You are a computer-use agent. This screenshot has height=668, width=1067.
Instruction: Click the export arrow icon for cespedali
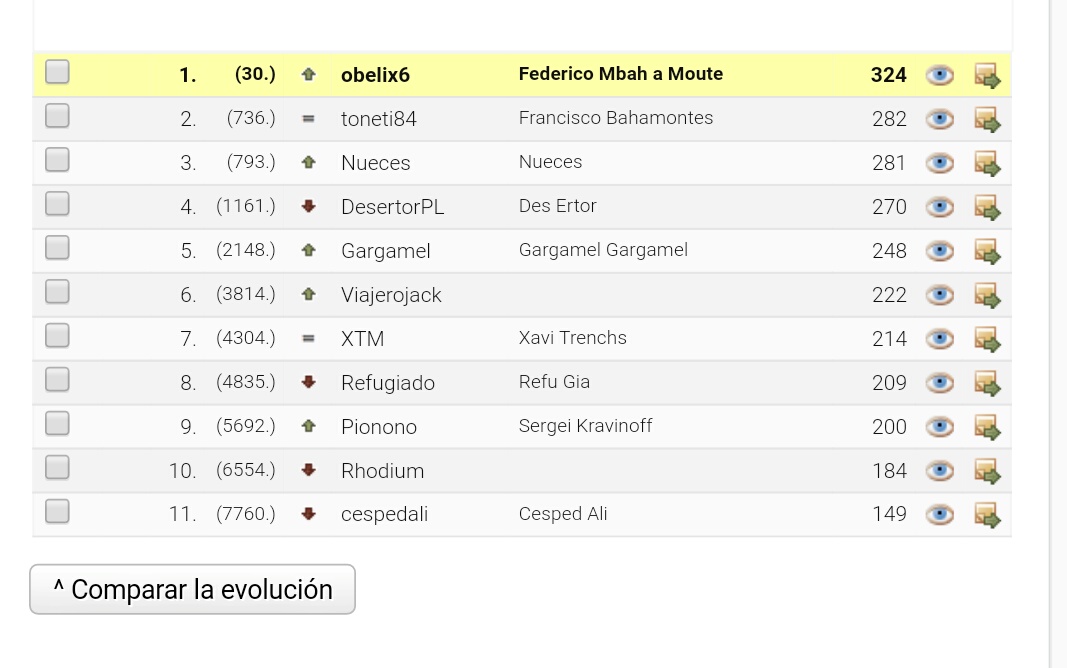click(x=987, y=515)
